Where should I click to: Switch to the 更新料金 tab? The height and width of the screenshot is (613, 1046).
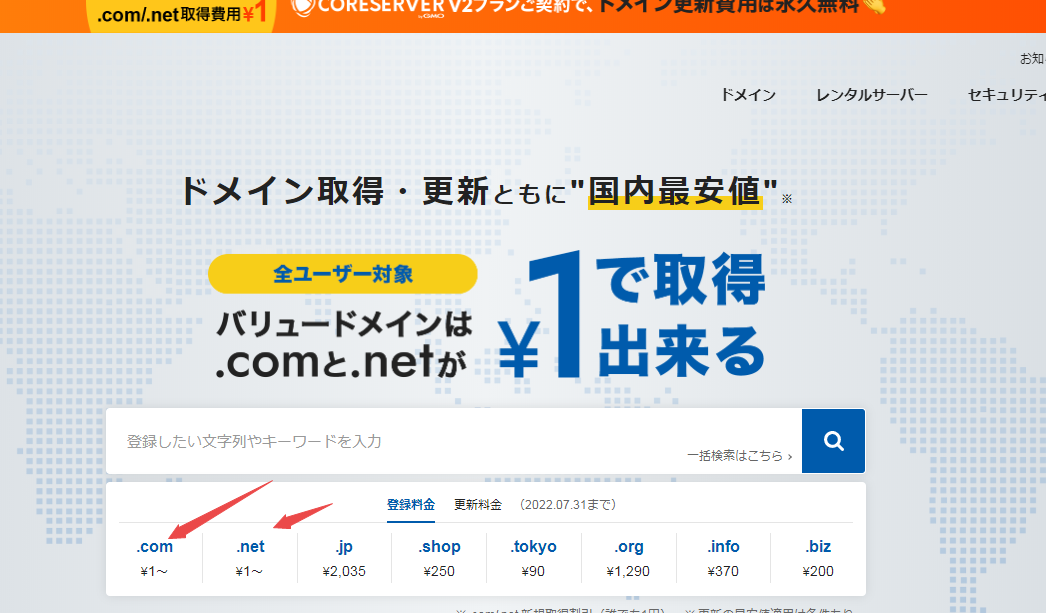click(478, 504)
